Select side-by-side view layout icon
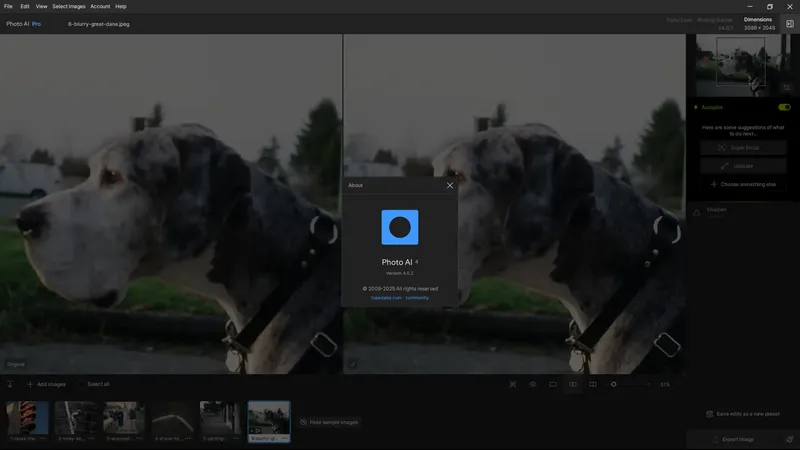Screen dimensions: 800x450 (572, 384)
